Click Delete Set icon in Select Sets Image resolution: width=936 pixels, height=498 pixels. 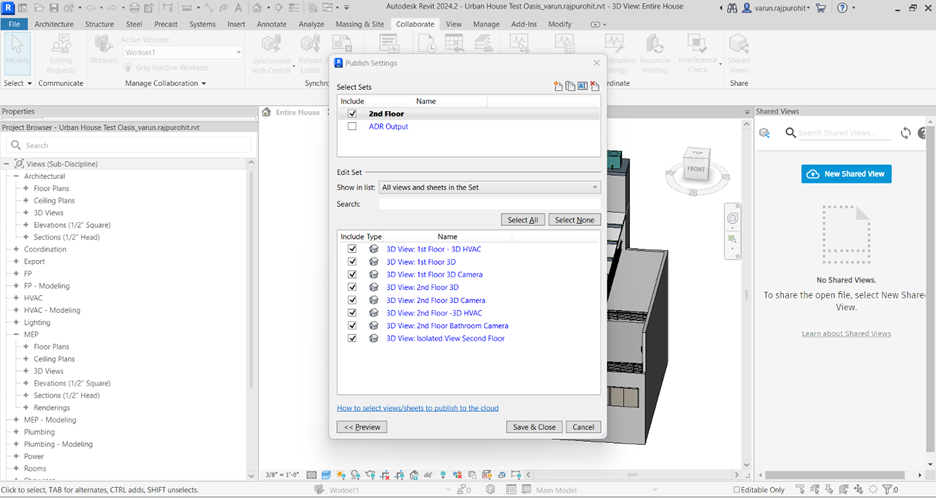click(x=595, y=87)
